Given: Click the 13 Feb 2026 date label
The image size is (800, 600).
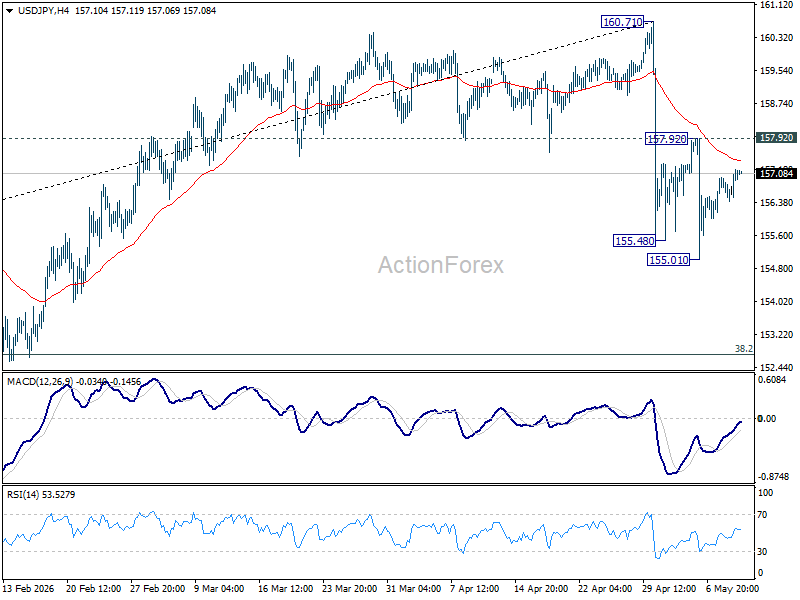Looking at the screenshot, I should point(29,589).
